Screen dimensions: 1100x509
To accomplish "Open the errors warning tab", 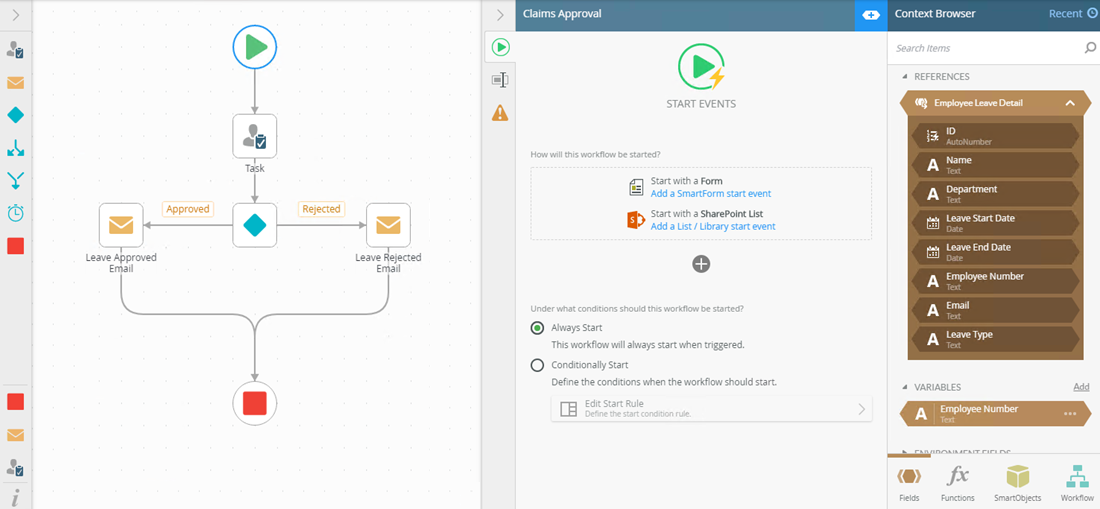I will (500, 113).
